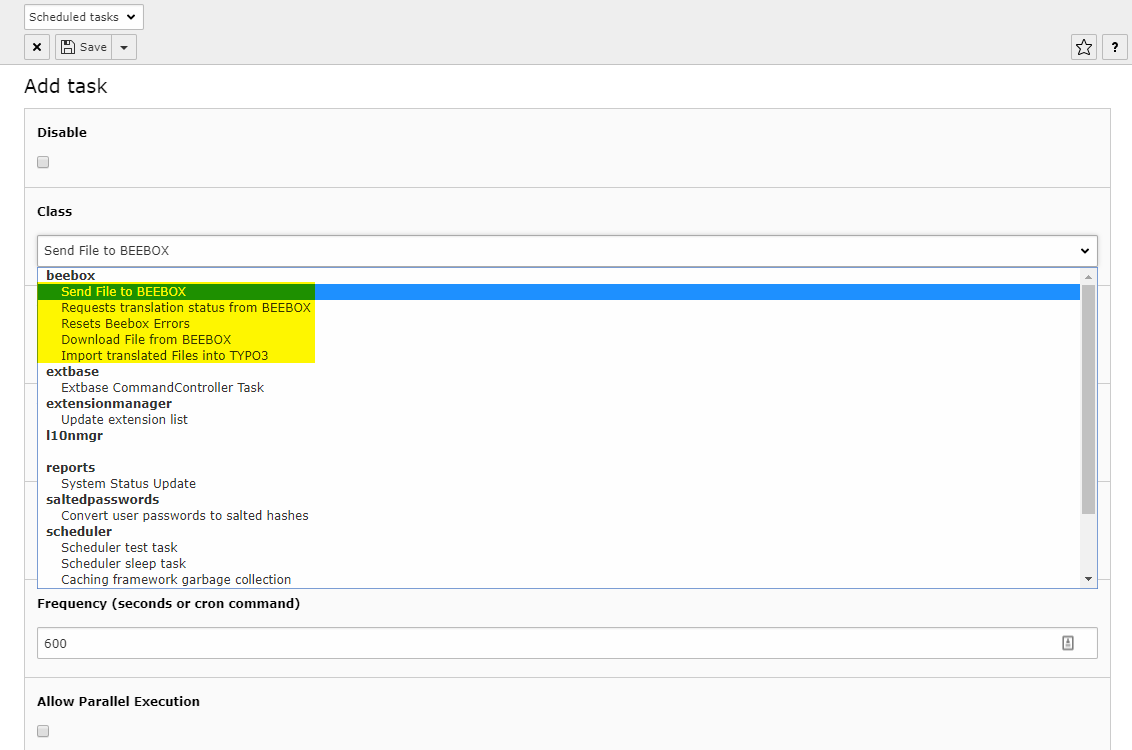Pick Download File from BEEBOX

[x=146, y=340]
